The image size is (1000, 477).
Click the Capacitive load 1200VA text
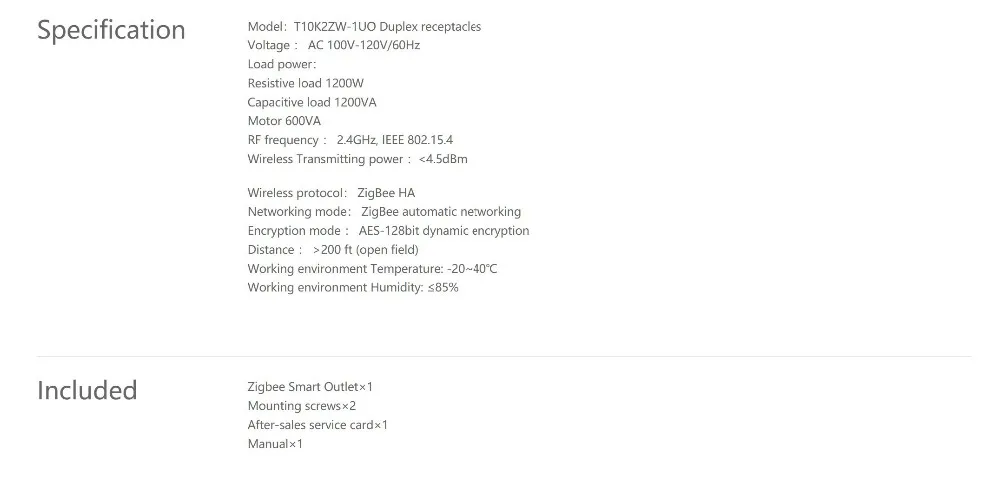coord(312,103)
